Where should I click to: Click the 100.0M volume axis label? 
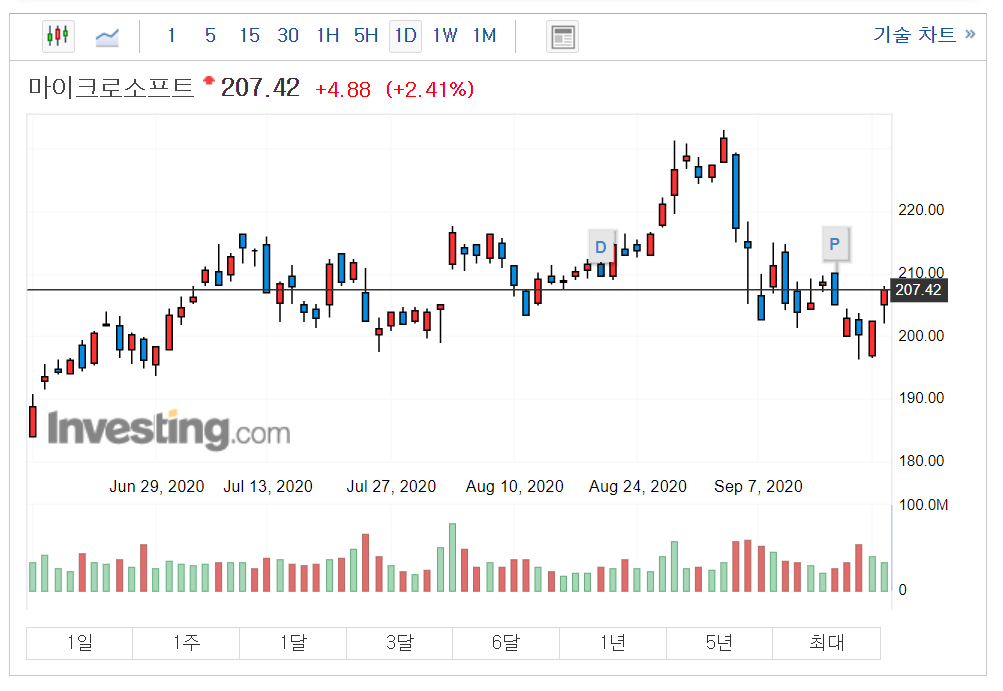[x=924, y=505]
